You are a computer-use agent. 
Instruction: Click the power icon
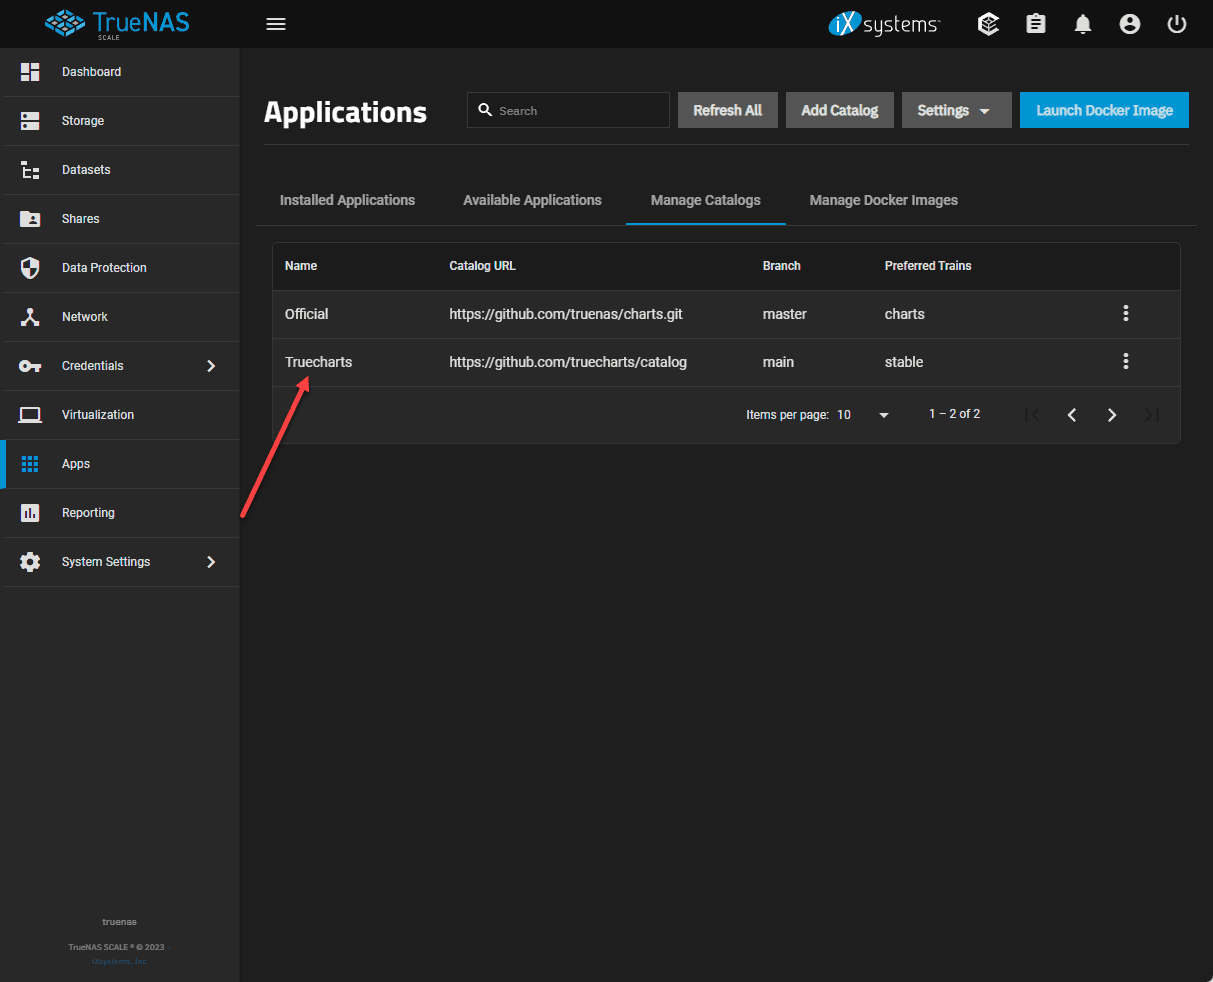coord(1177,24)
